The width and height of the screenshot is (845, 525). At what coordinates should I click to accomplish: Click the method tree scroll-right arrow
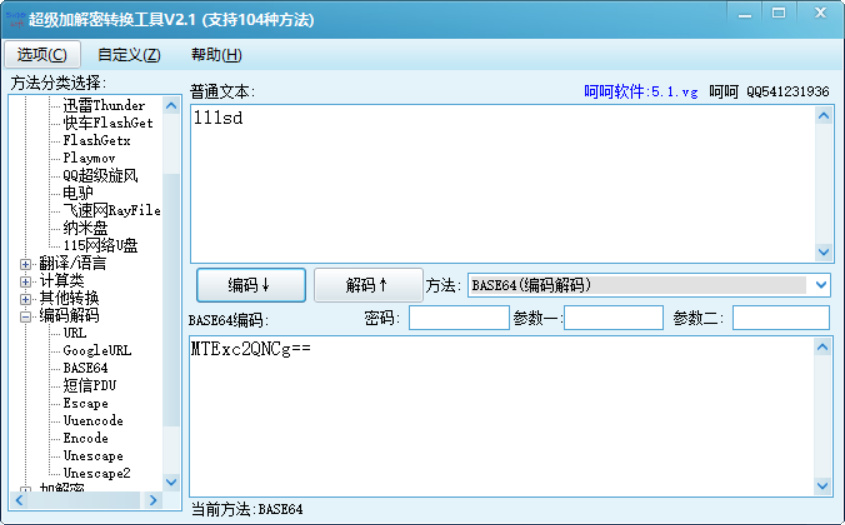pos(153,500)
